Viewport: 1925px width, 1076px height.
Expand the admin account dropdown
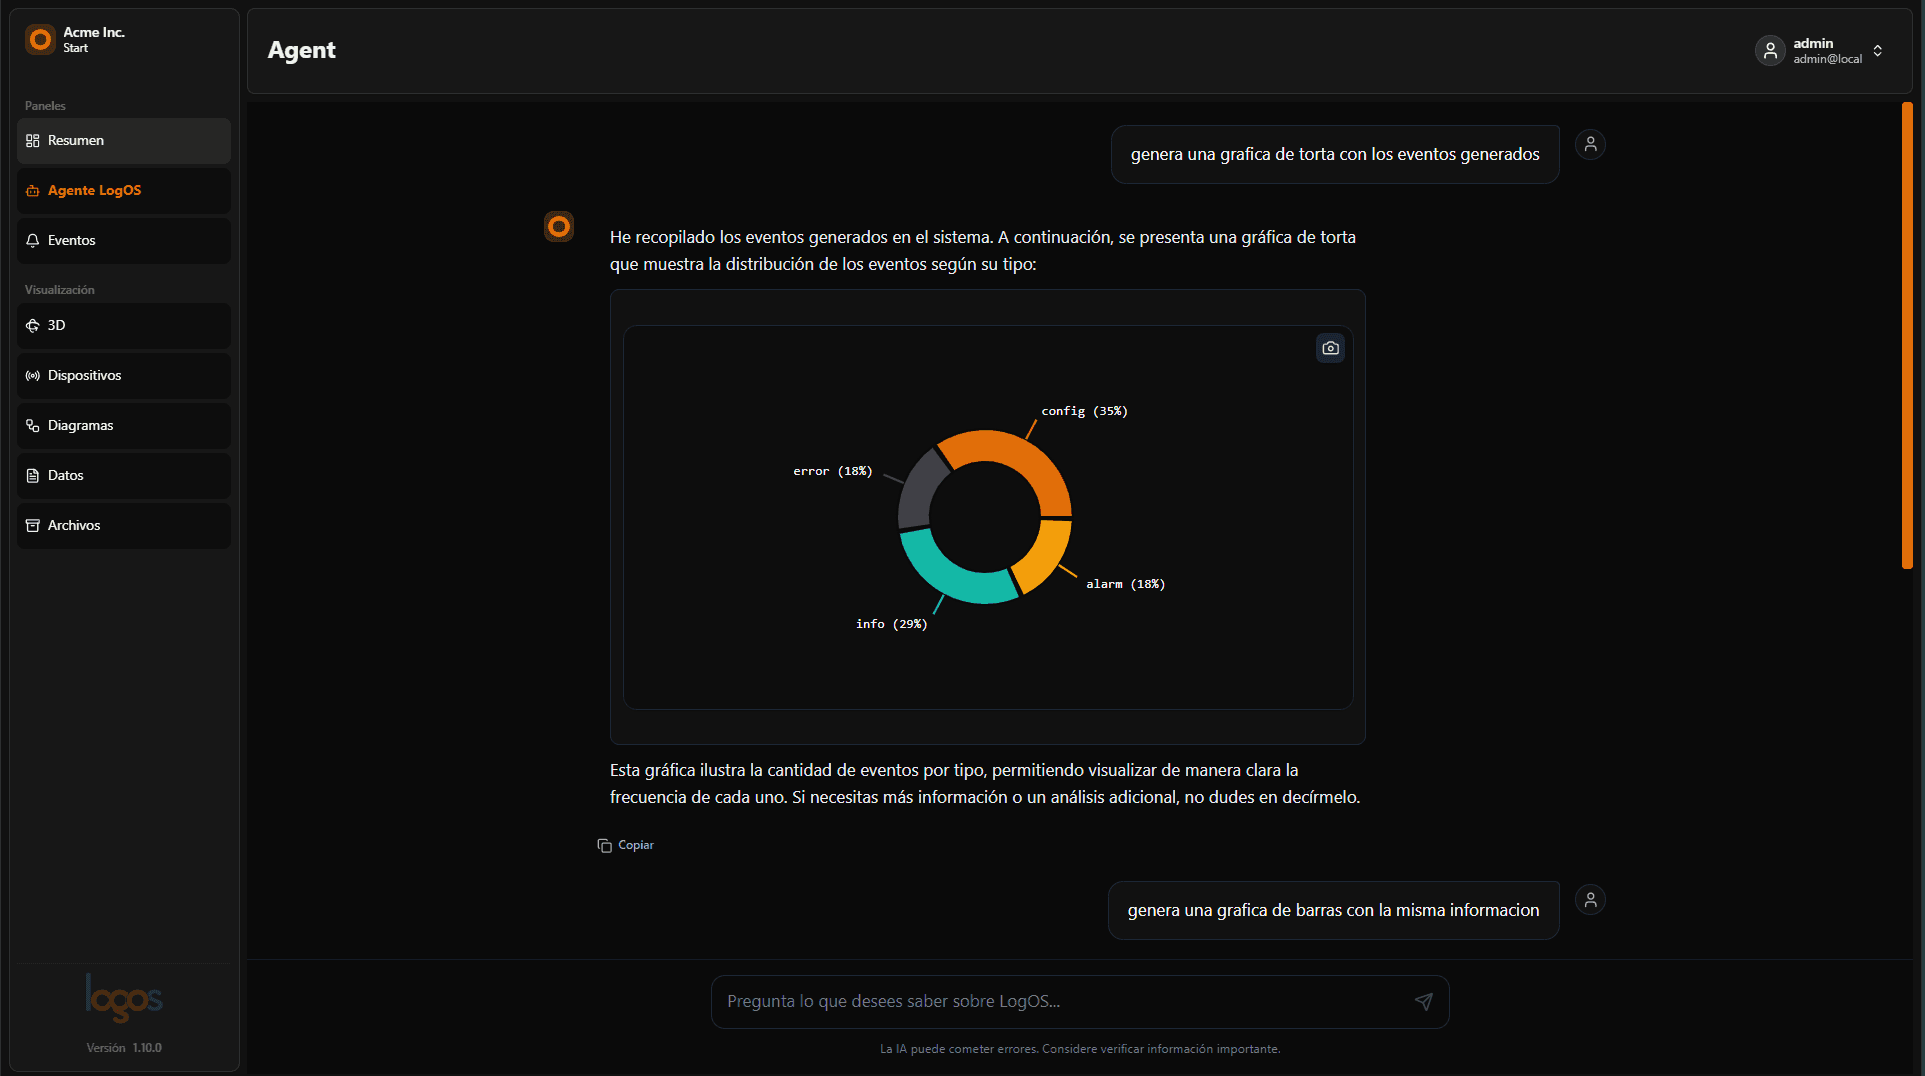point(1878,51)
